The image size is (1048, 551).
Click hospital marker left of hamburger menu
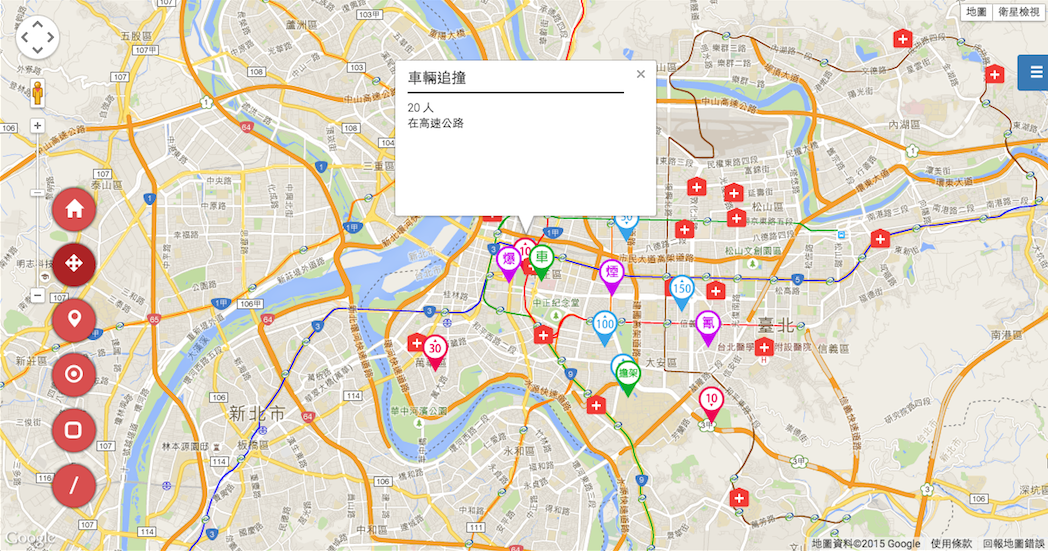(995, 74)
